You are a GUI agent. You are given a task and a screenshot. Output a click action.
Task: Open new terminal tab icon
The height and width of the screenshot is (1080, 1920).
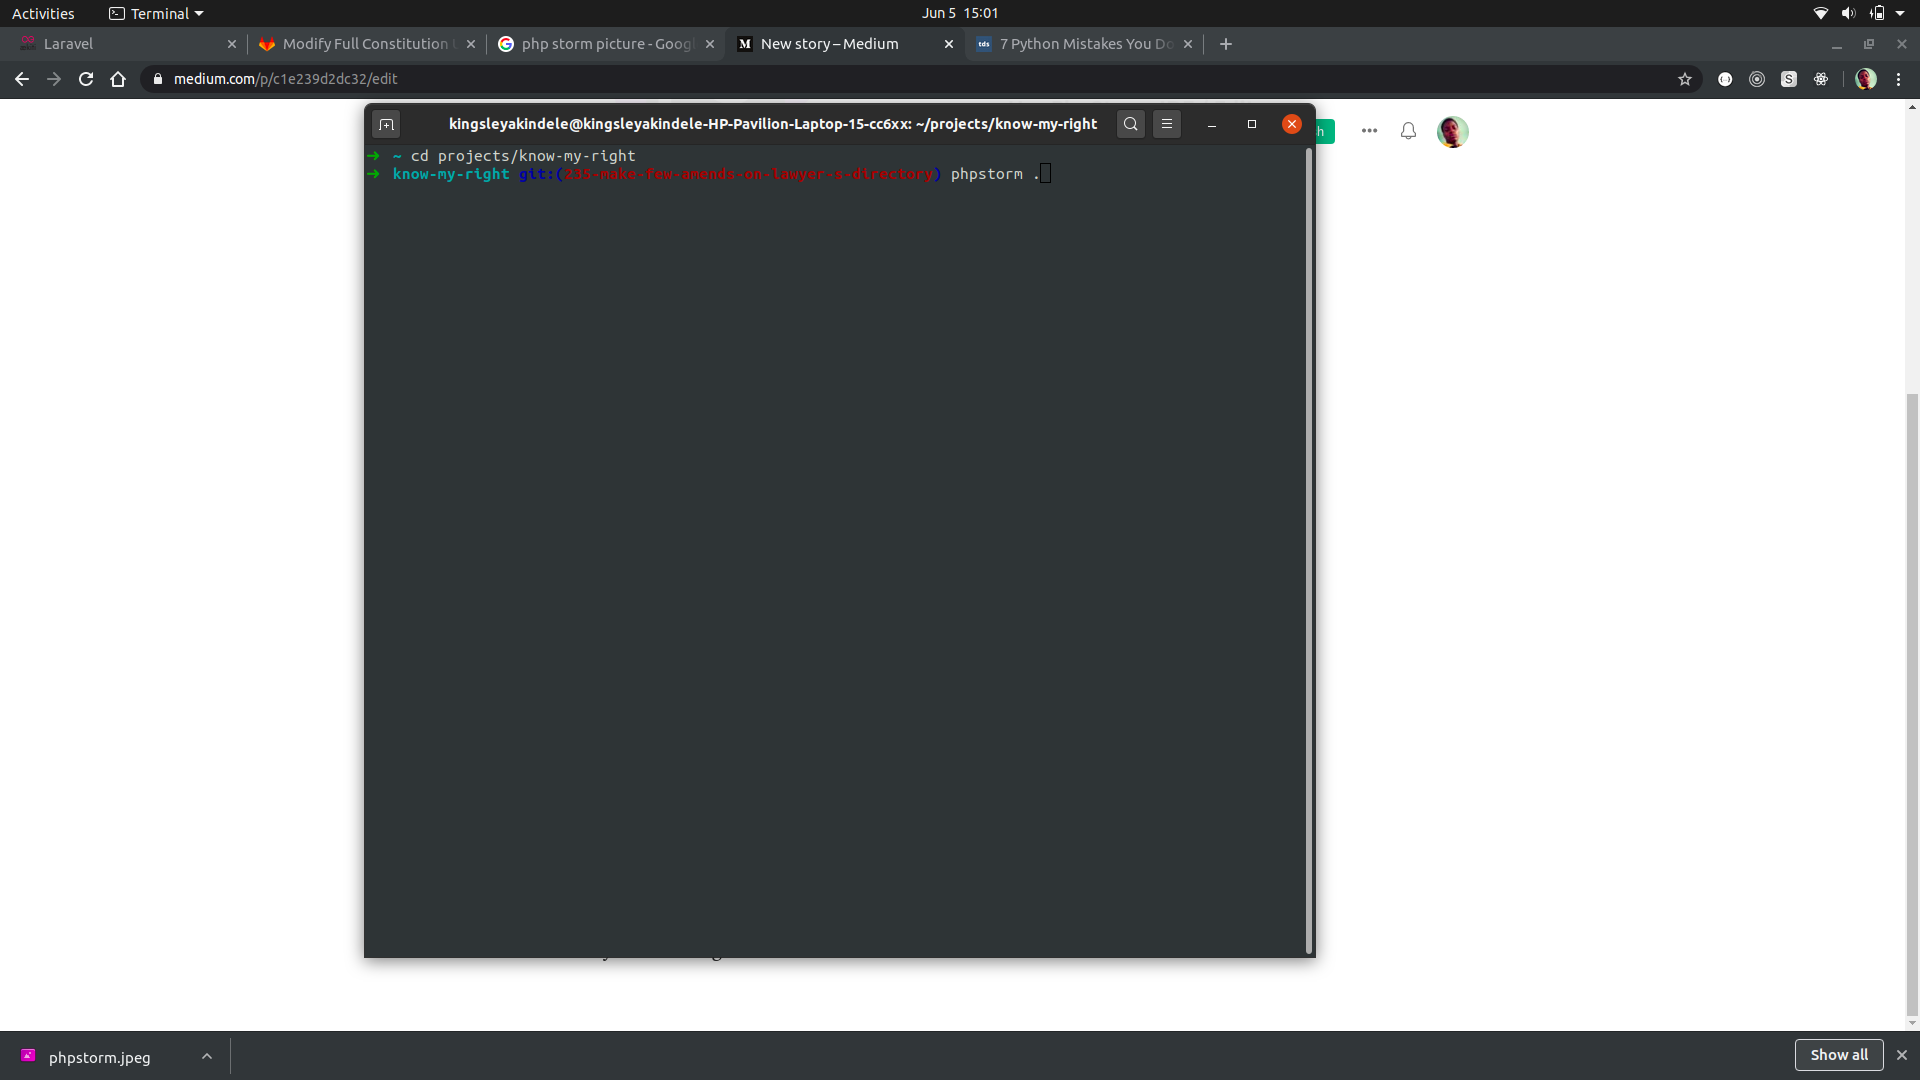click(x=386, y=124)
